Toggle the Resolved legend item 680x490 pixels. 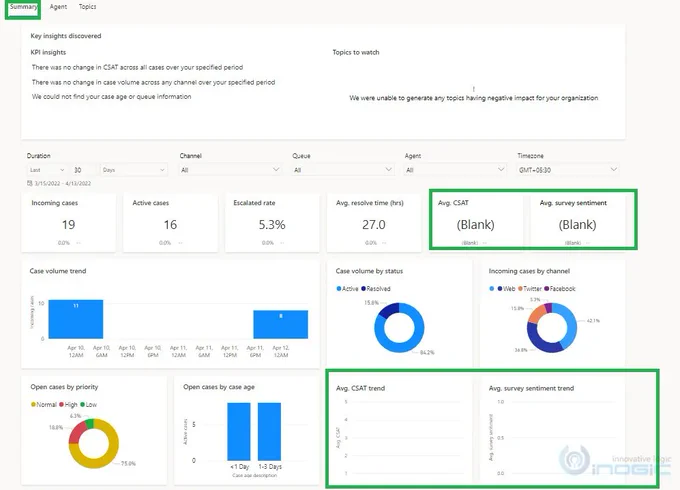coord(376,289)
